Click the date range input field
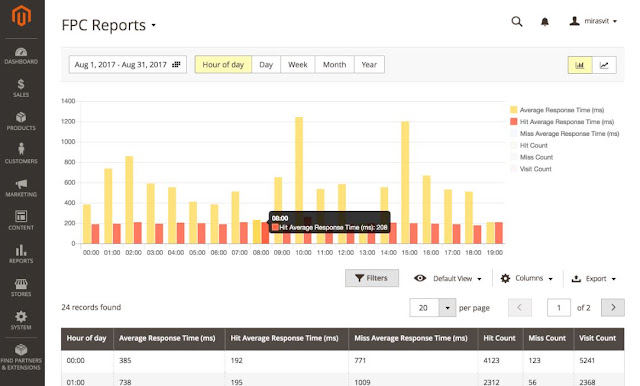Screen dimensions: 640x386 click(128, 64)
